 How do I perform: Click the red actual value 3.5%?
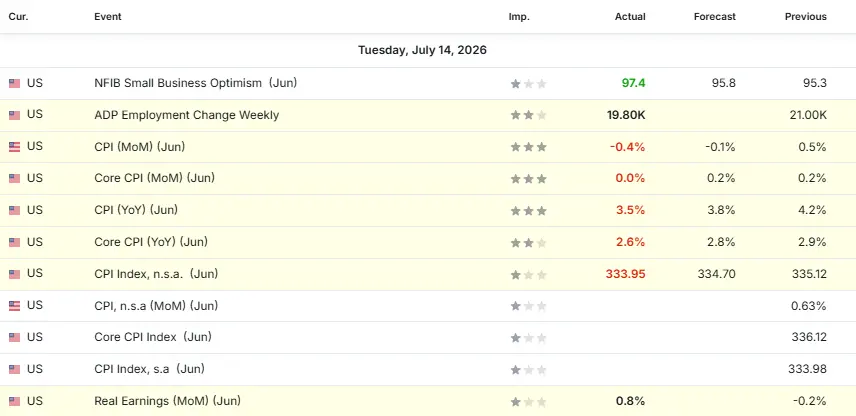click(631, 210)
